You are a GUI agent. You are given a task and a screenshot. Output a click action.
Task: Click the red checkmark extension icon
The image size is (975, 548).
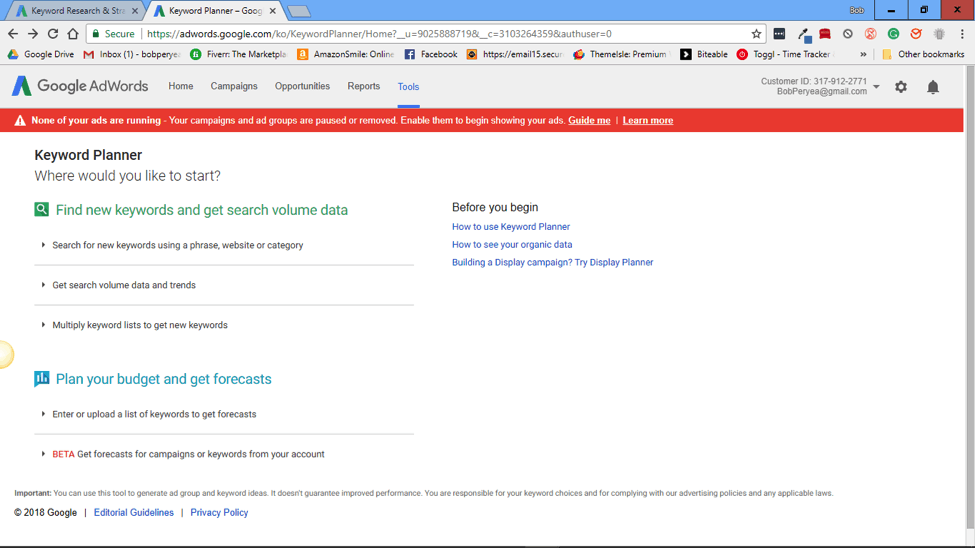coord(916,34)
